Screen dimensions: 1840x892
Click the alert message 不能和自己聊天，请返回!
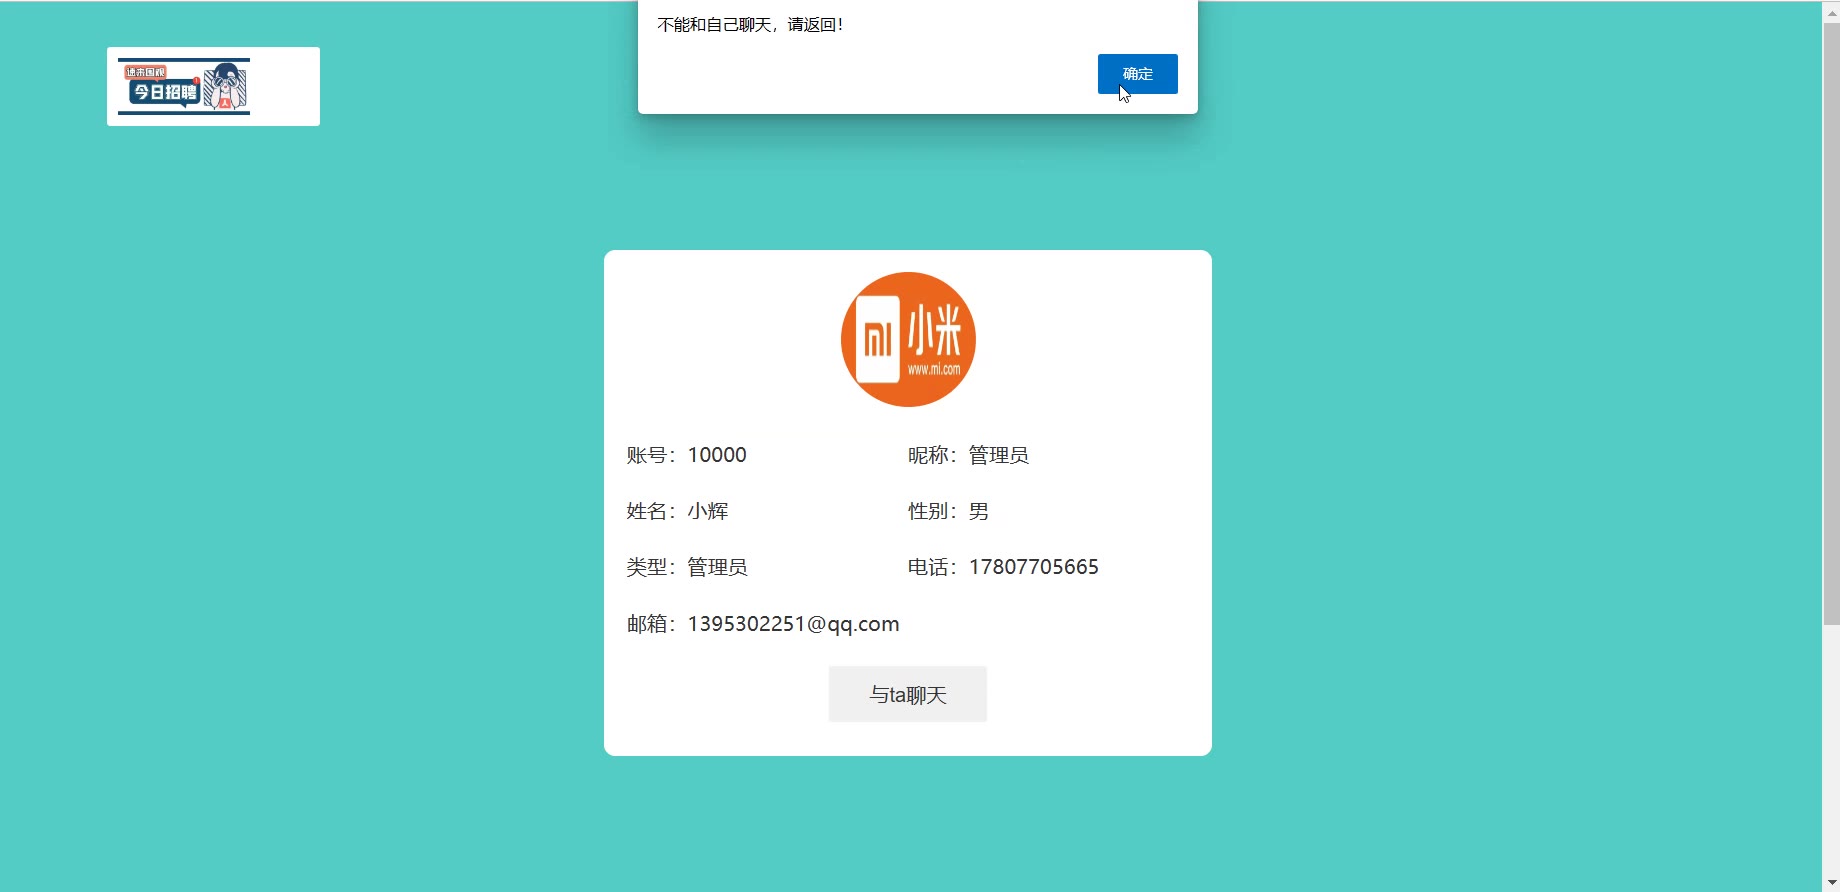tap(750, 25)
